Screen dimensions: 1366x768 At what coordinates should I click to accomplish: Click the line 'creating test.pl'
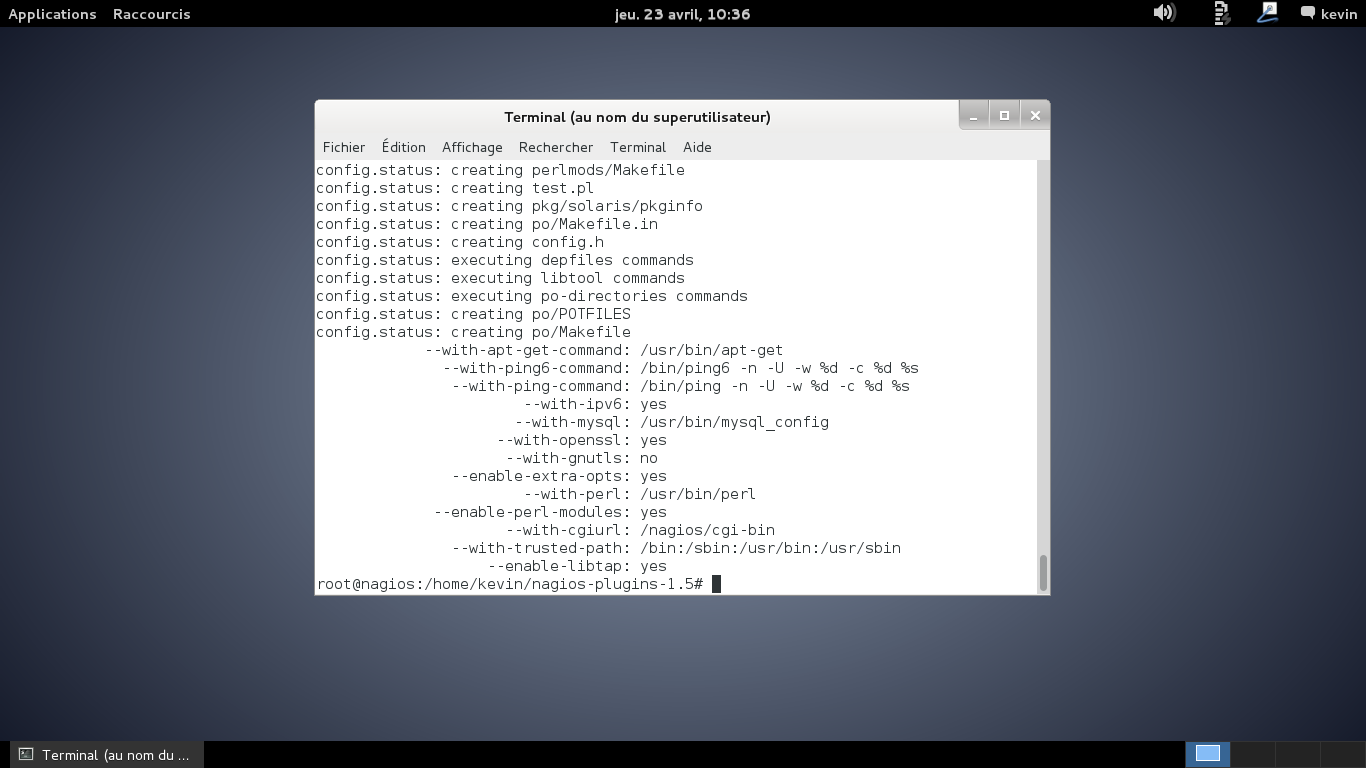(455, 188)
